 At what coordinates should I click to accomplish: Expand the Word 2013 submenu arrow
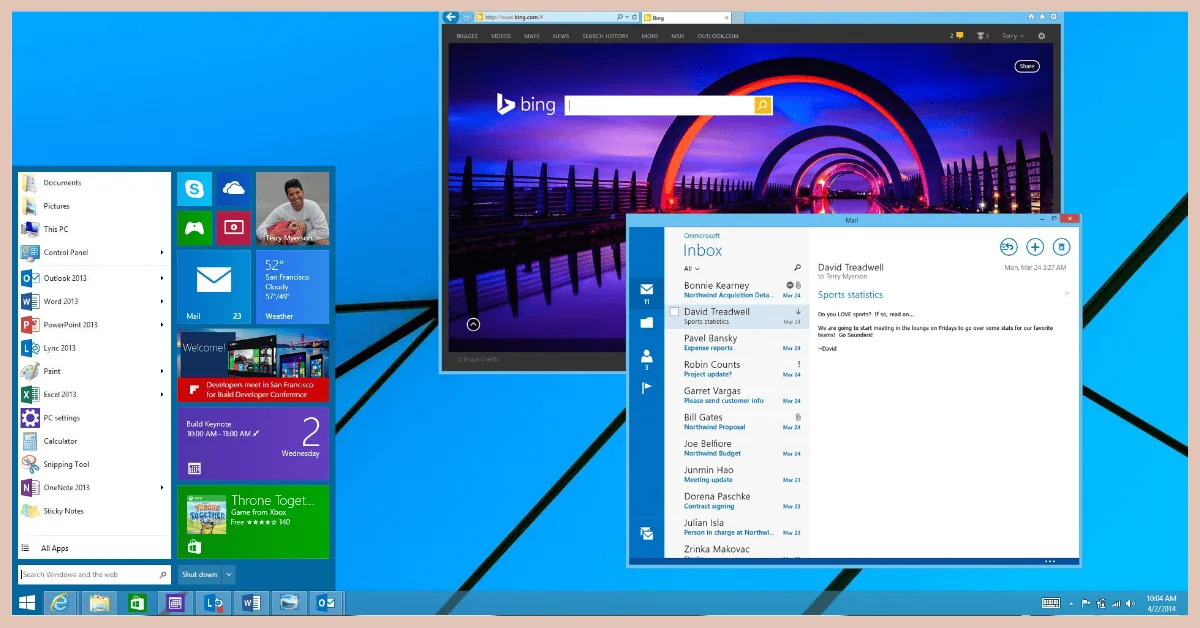(x=162, y=301)
